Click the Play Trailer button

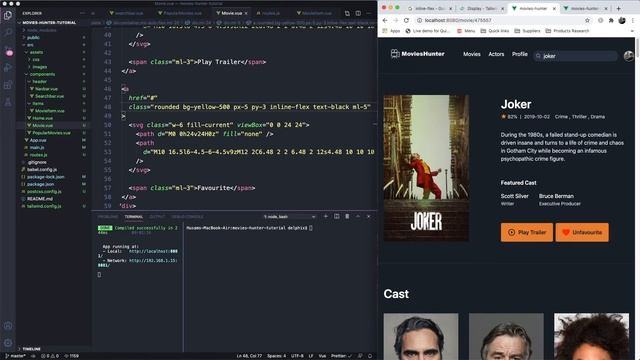[527, 232]
